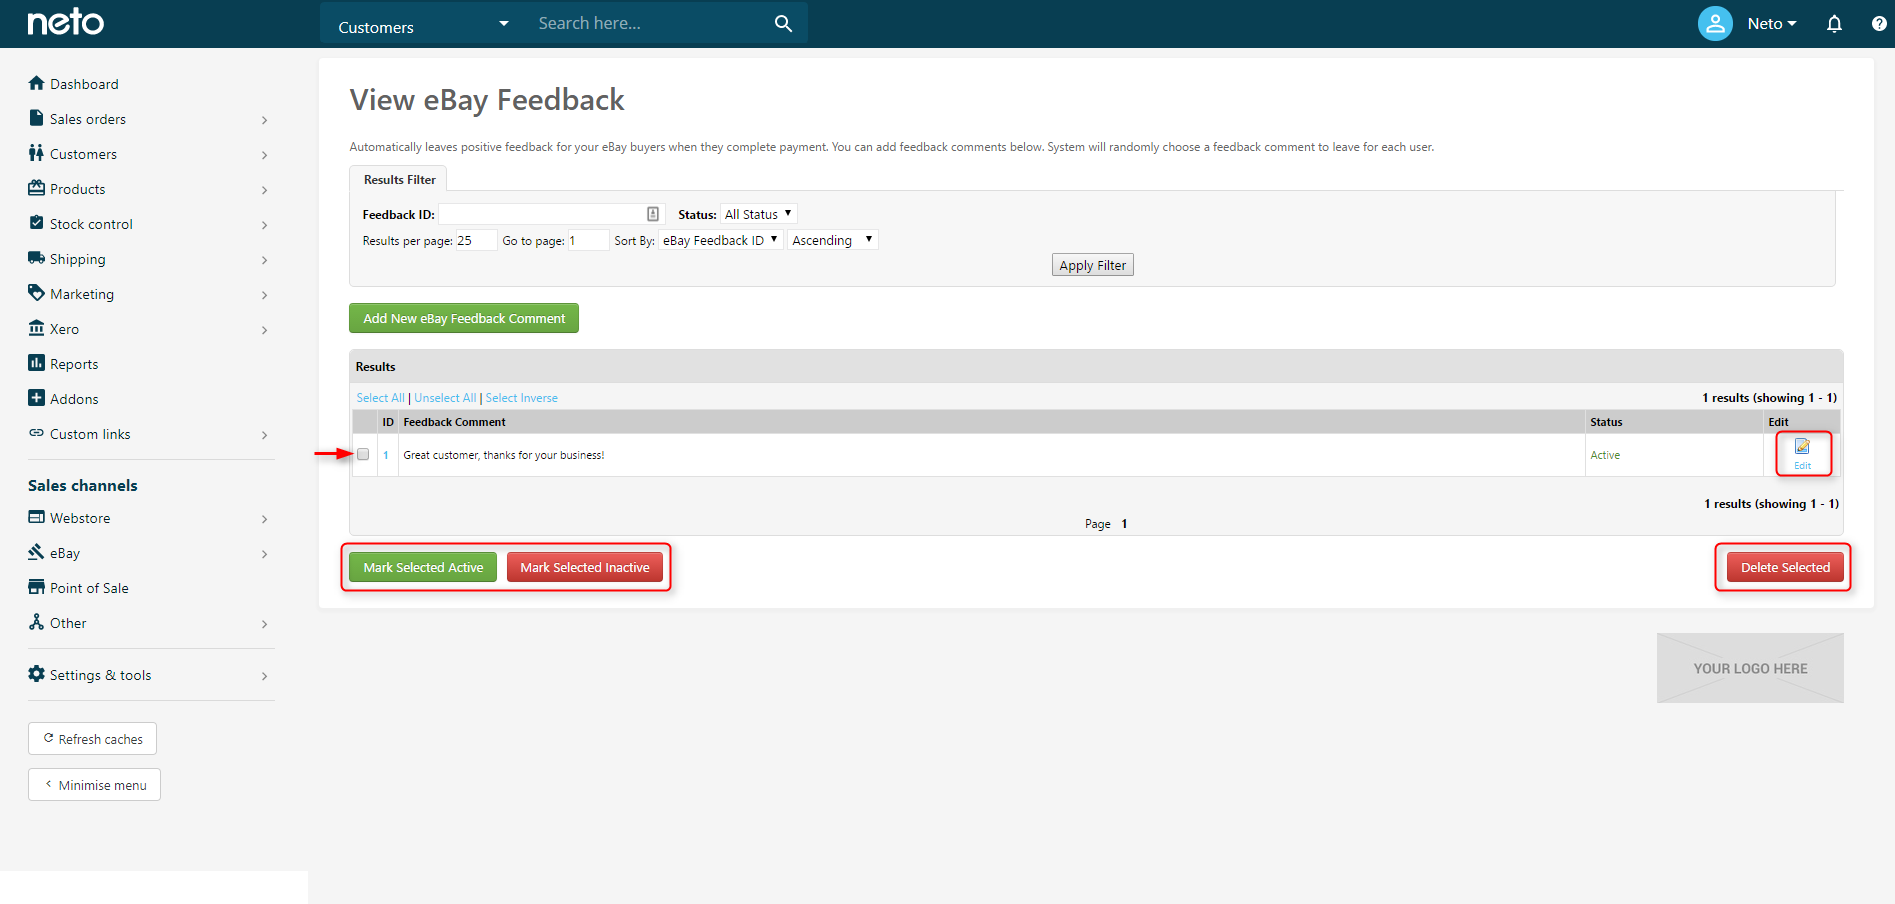This screenshot has width=1895, height=904.
Task: Click the Custom links chain icon
Action: (x=37, y=433)
